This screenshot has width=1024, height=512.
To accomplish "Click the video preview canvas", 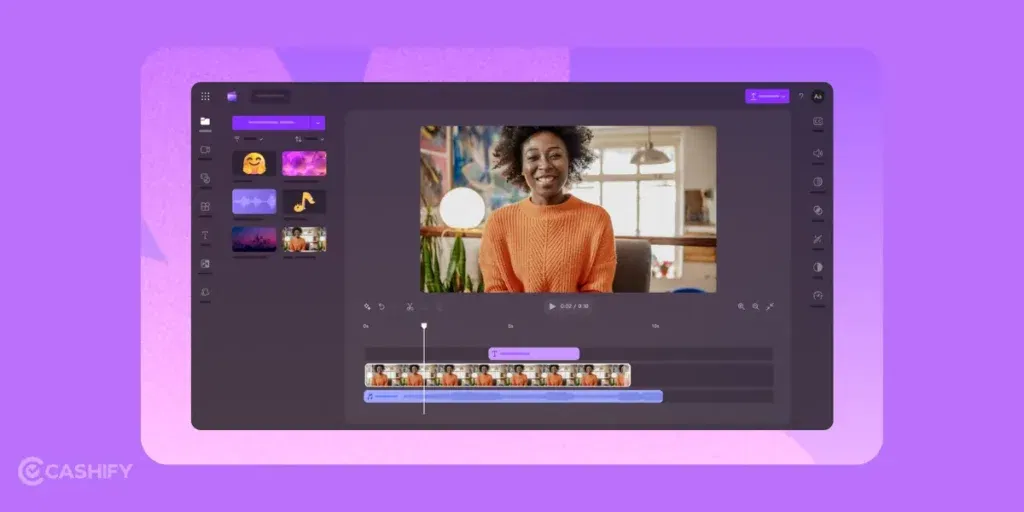I will (x=568, y=209).
